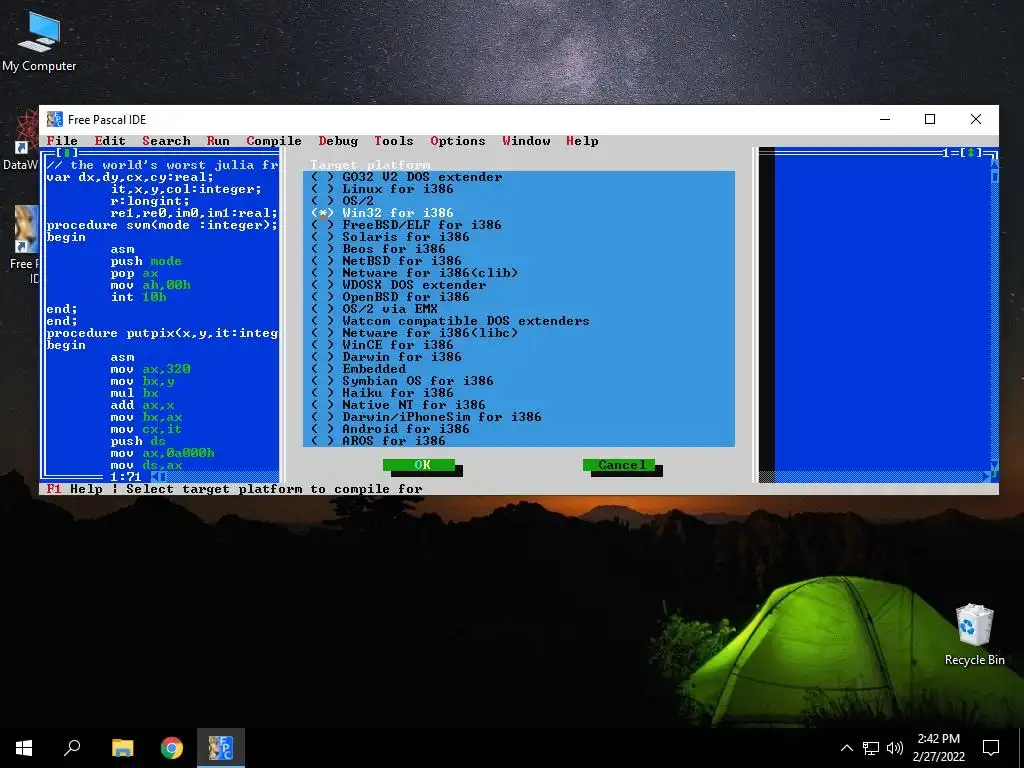The image size is (1024, 768).
Task: Dismiss dialog with Cancel button
Action: (x=619, y=465)
